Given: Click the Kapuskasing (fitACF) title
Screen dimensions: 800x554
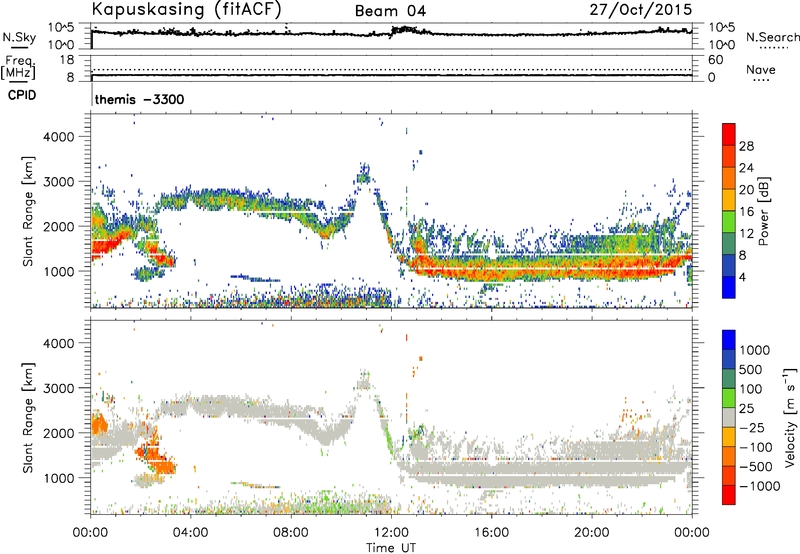Looking at the screenshot, I should 186,10.
